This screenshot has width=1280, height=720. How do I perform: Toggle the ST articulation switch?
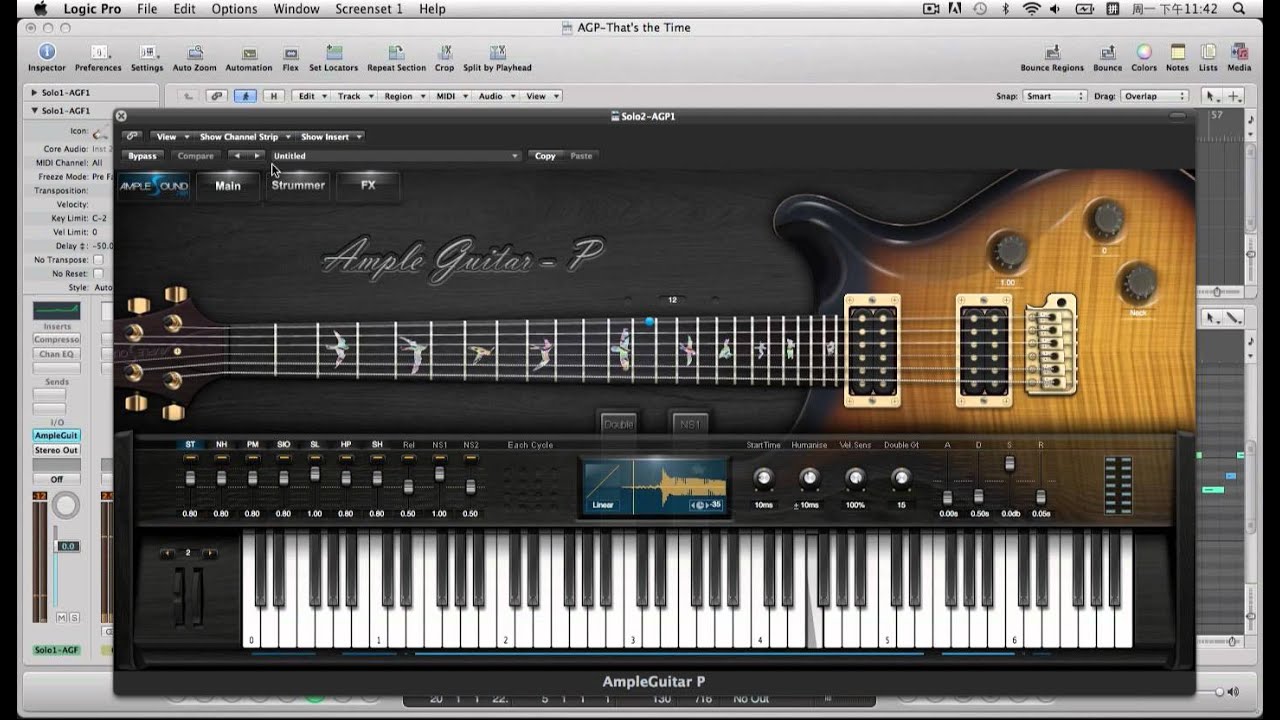click(x=190, y=445)
